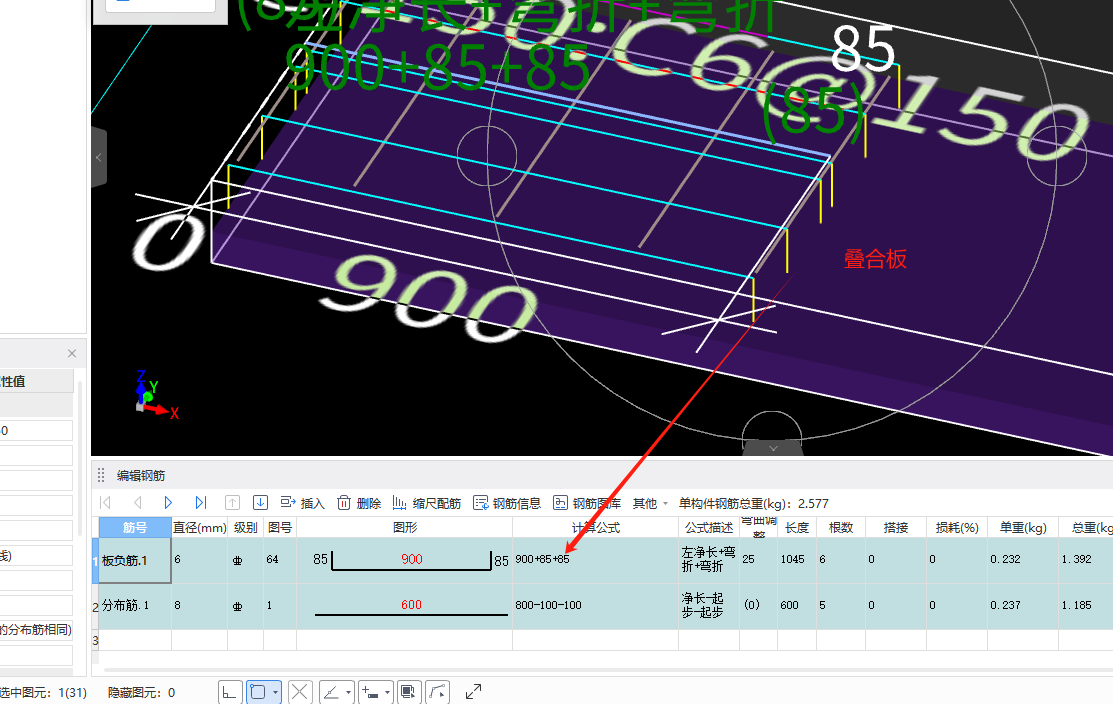The width and height of the screenshot is (1113, 704).
Task: Select the 长度 column header
Action: 796,527
